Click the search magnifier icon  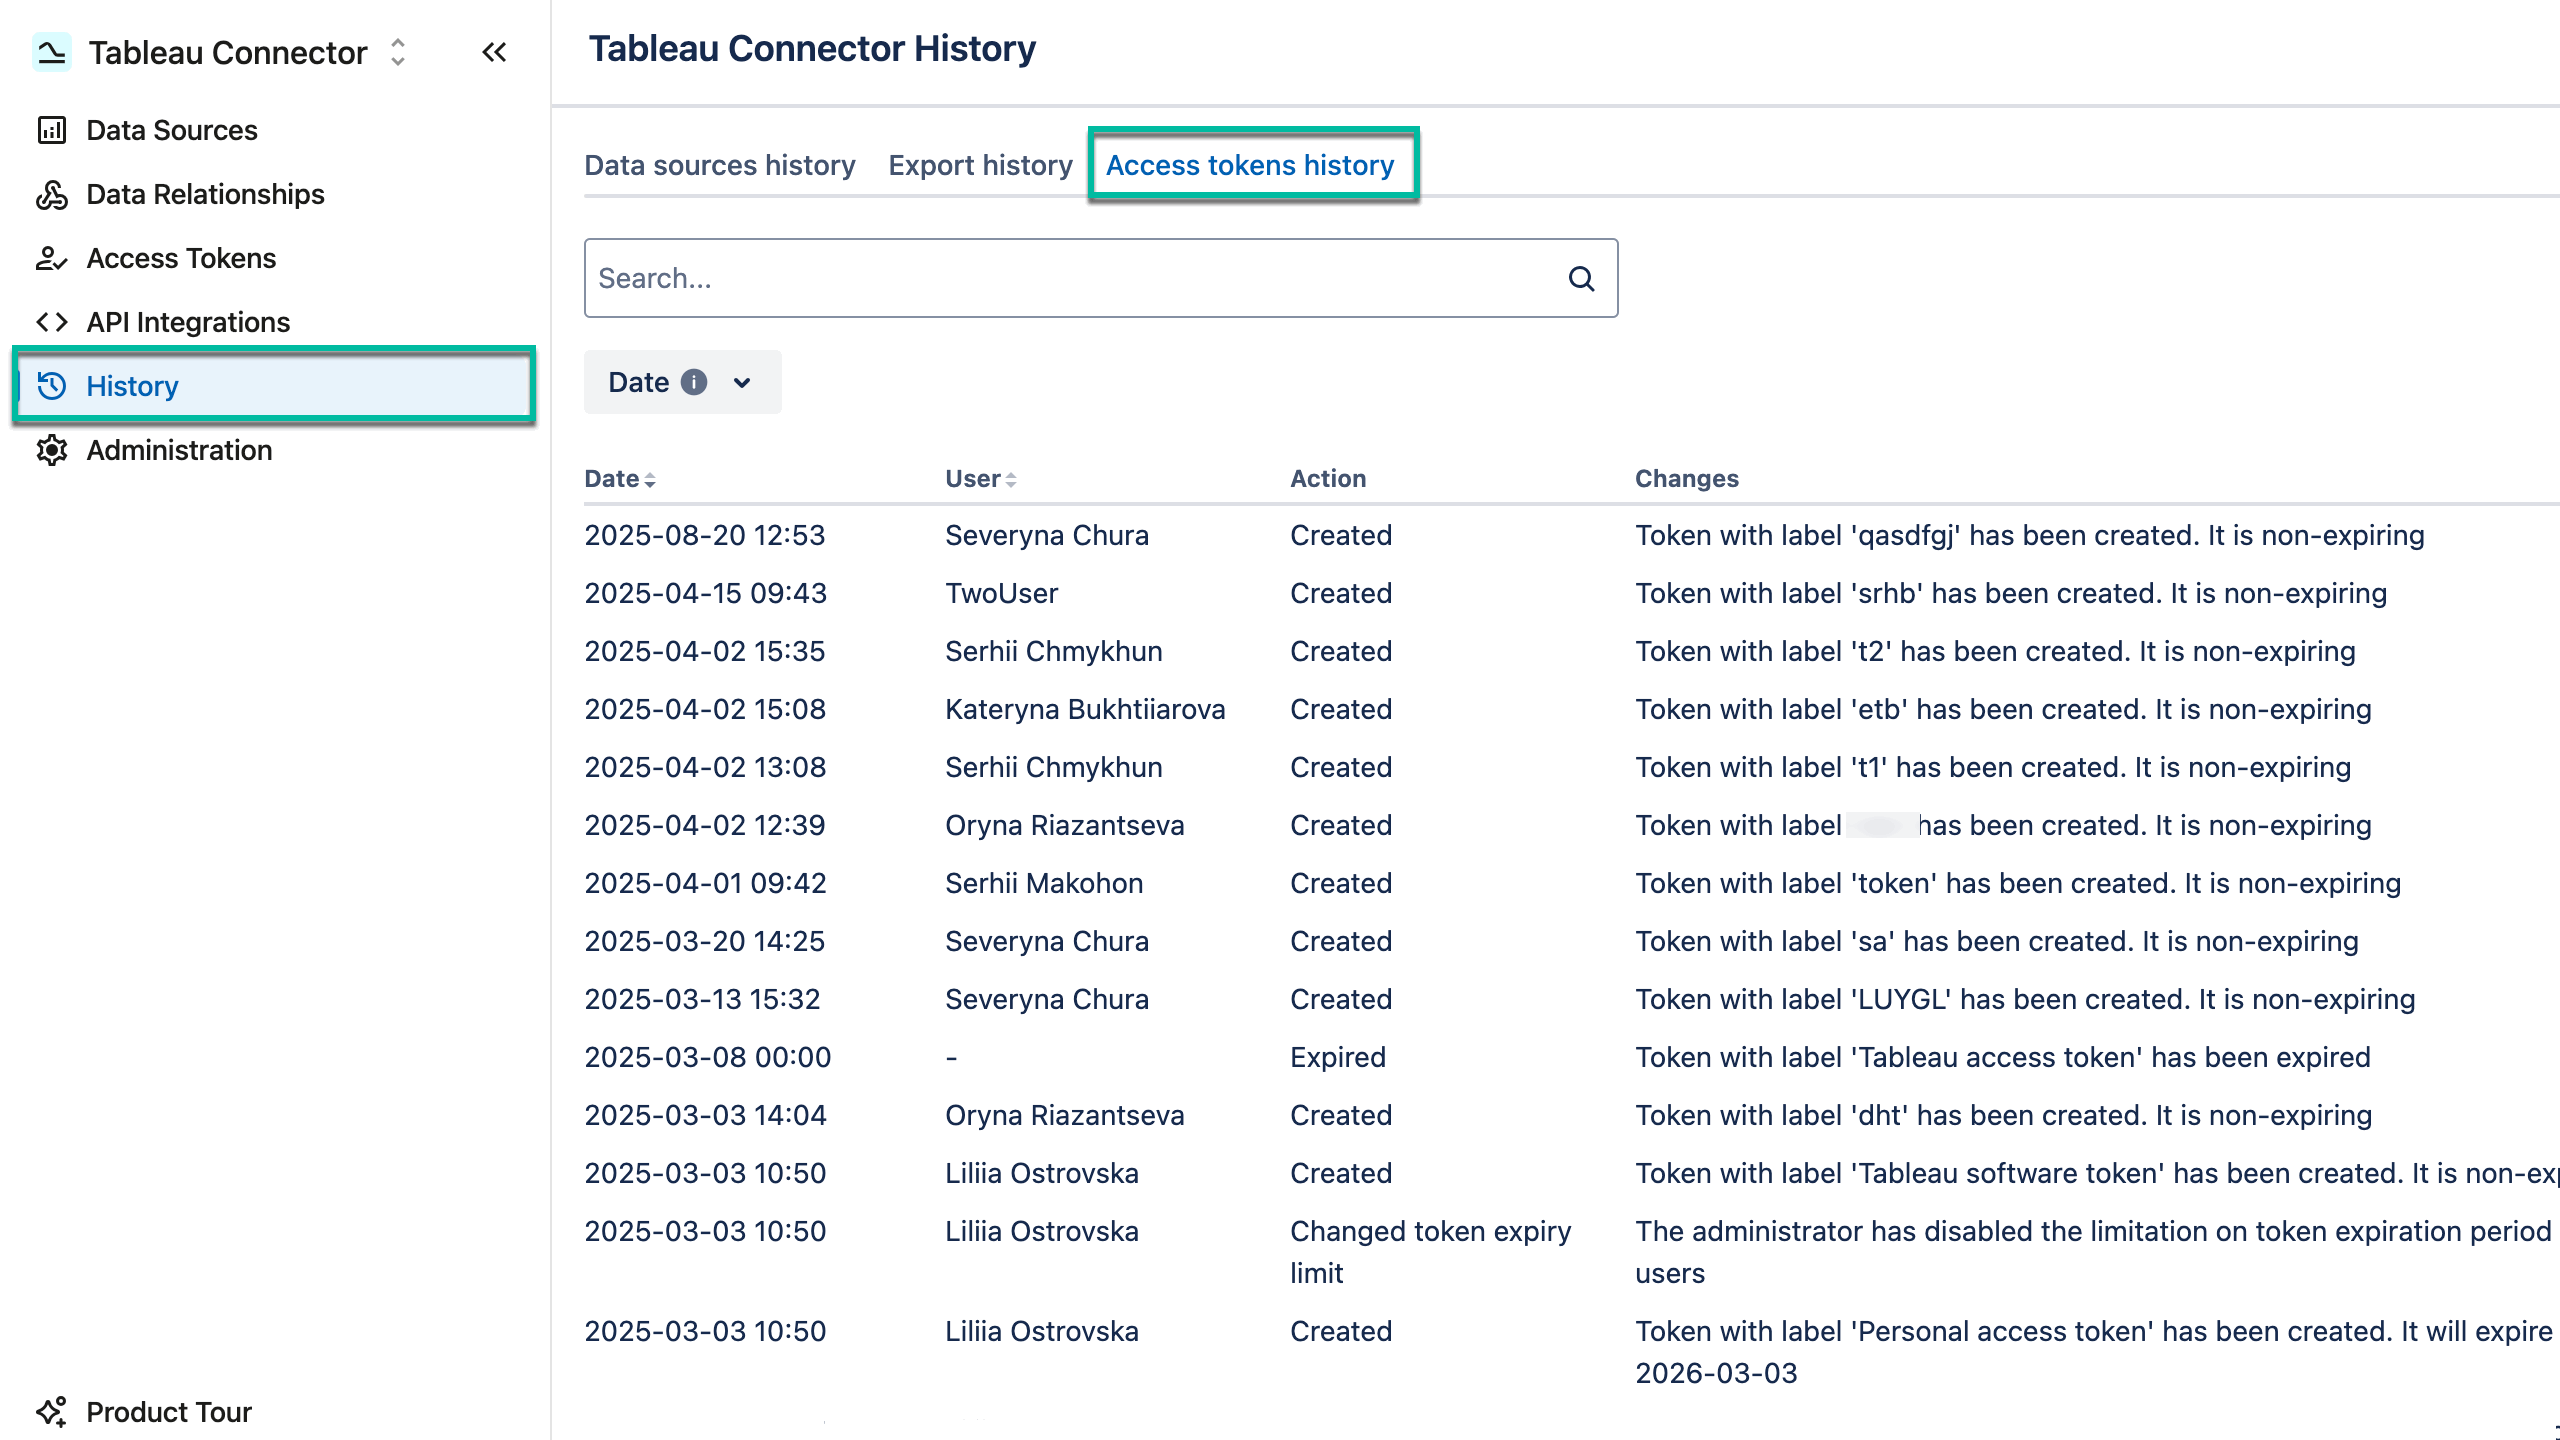[1582, 278]
